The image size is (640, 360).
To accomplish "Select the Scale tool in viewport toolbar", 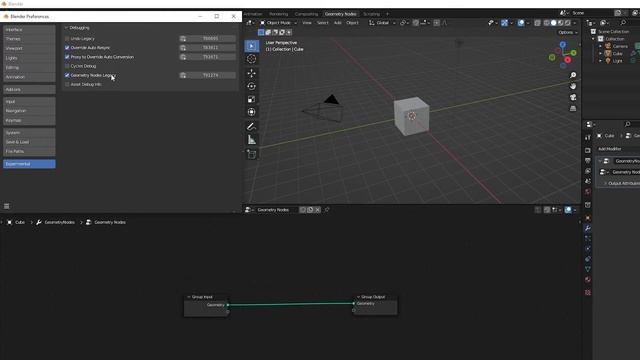I will 251,99.
